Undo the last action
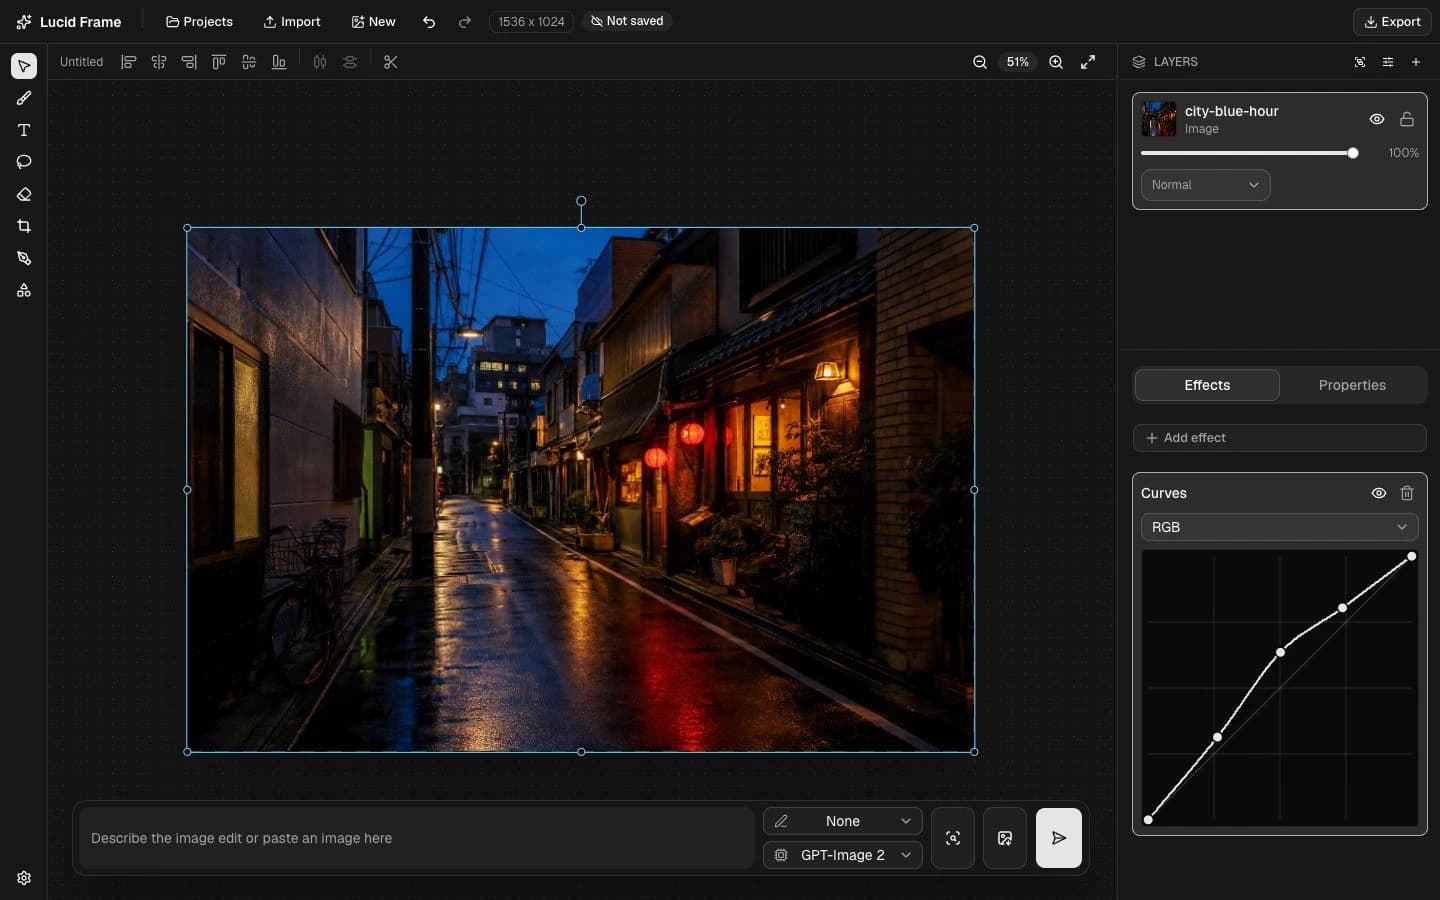Viewport: 1440px width, 900px height. [x=429, y=21]
